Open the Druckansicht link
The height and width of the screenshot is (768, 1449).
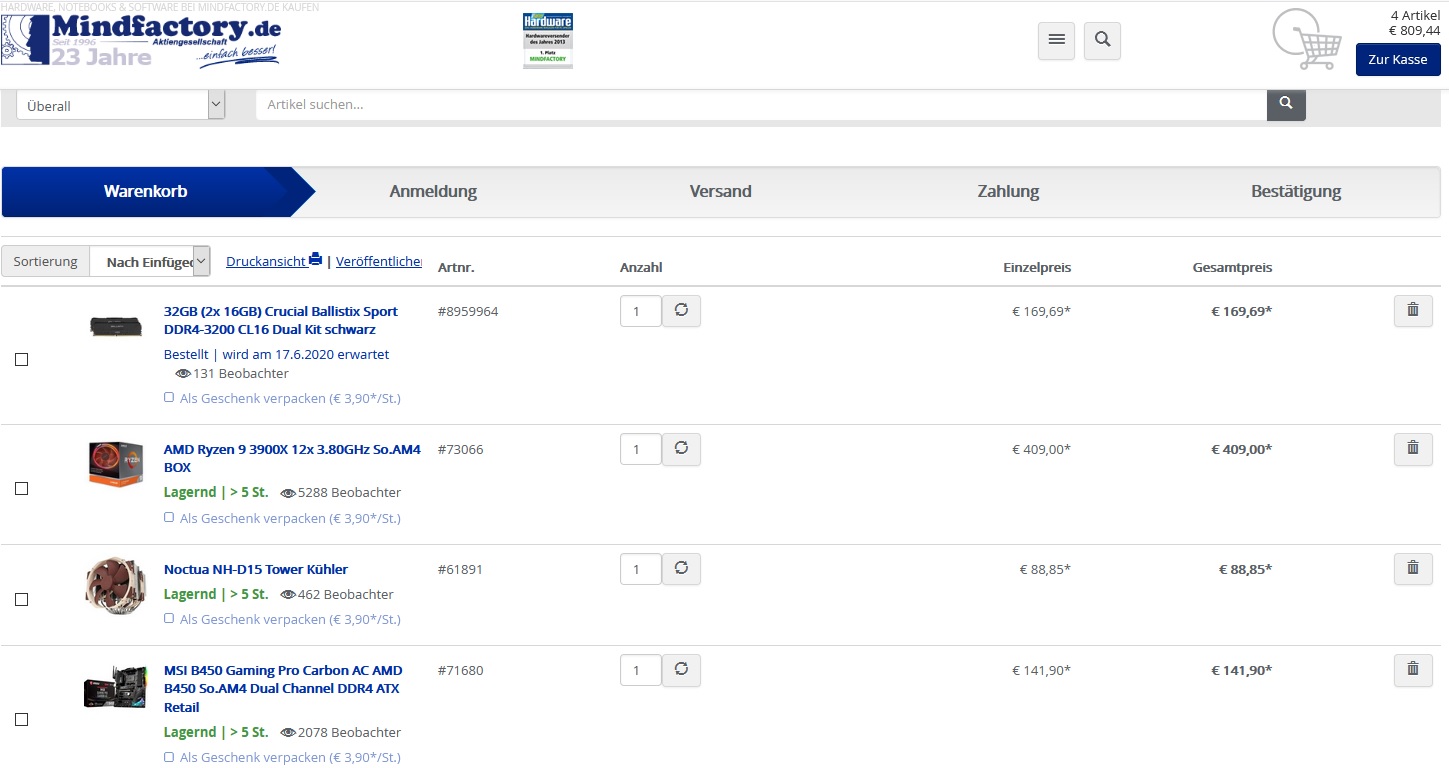coord(266,261)
